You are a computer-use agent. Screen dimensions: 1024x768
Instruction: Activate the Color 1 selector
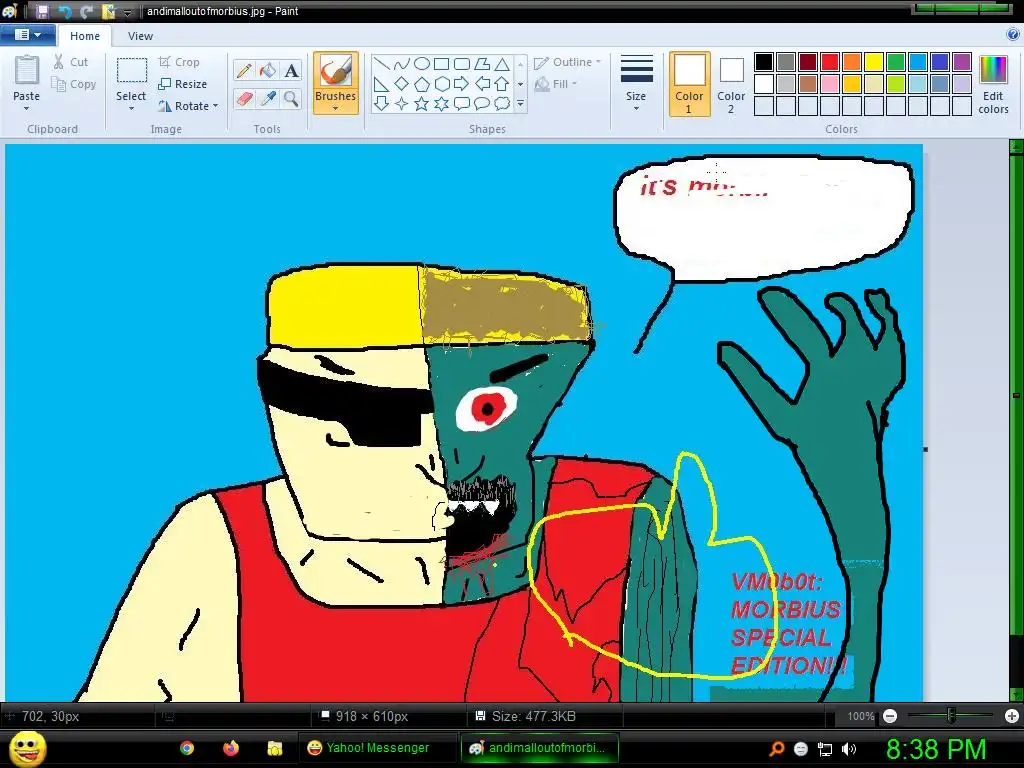click(x=690, y=84)
